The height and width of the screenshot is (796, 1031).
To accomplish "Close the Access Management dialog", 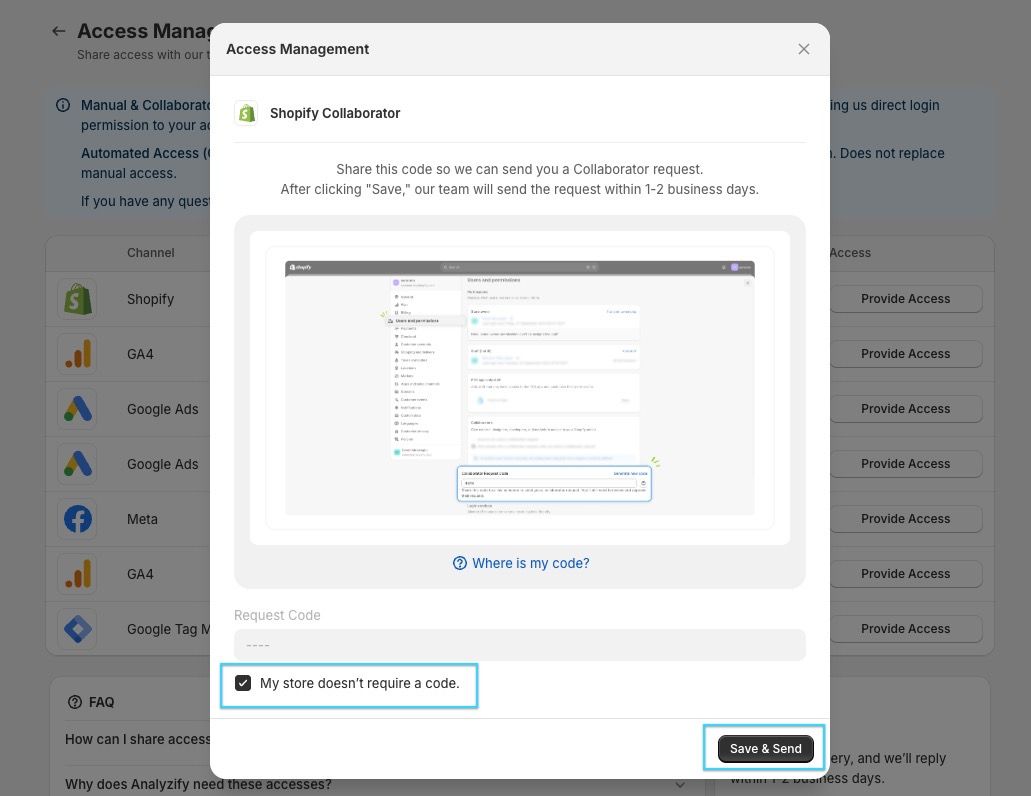I will coord(803,49).
